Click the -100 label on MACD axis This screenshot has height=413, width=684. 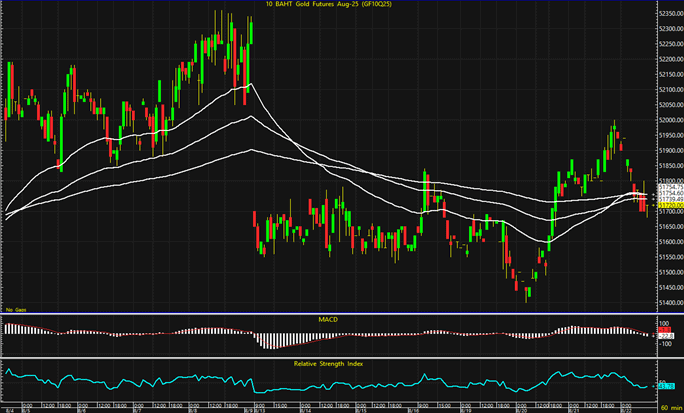(664, 343)
